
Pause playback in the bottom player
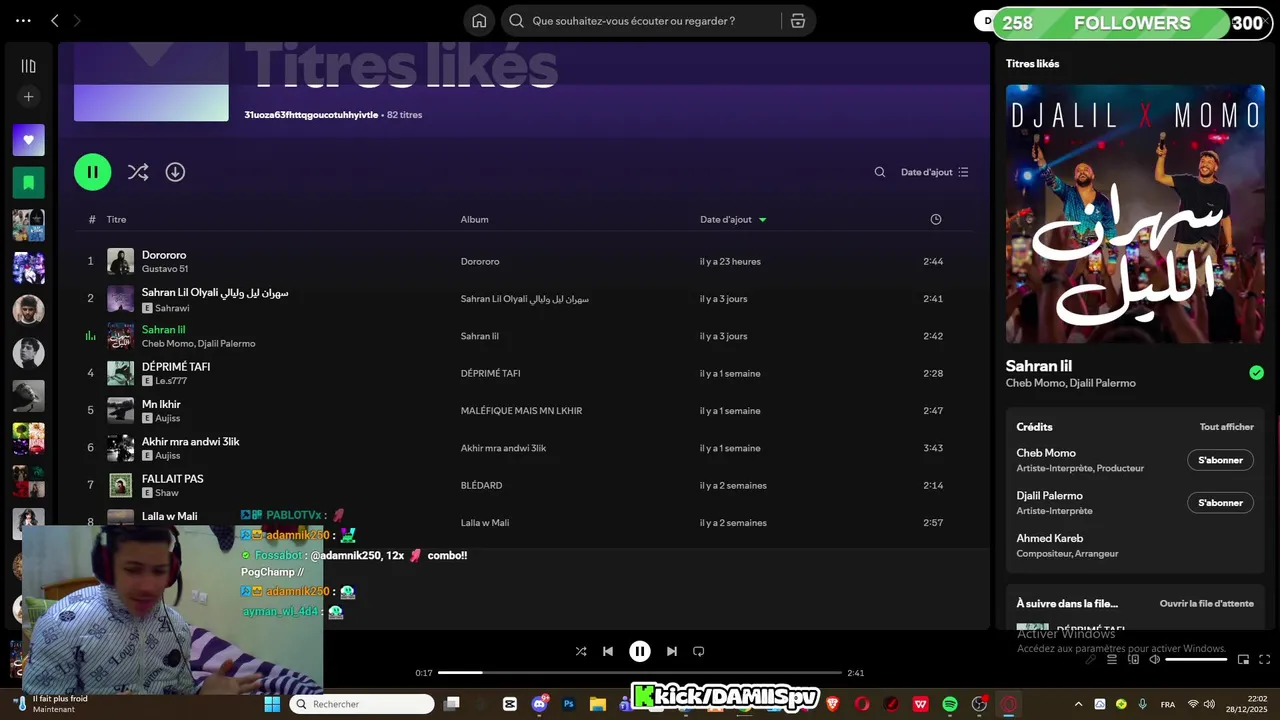pos(640,651)
